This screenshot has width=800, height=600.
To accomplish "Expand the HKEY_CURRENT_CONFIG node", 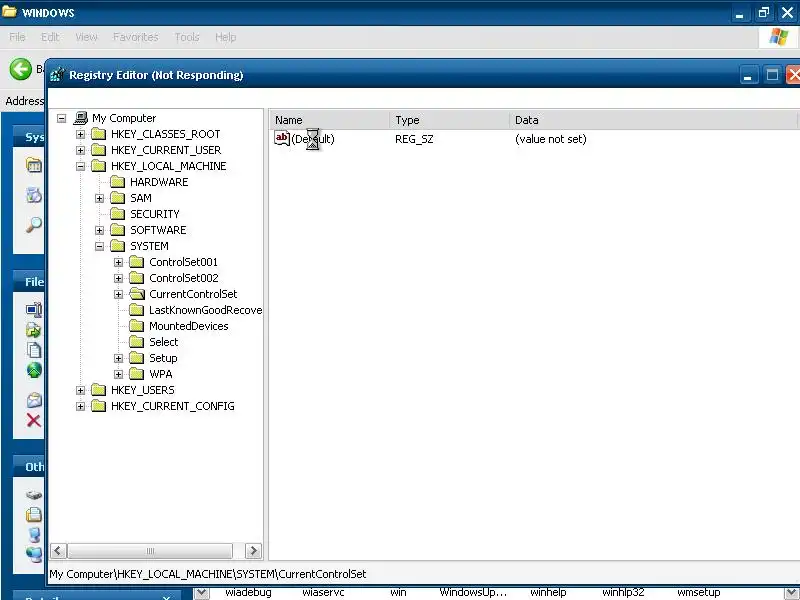I will (81, 406).
